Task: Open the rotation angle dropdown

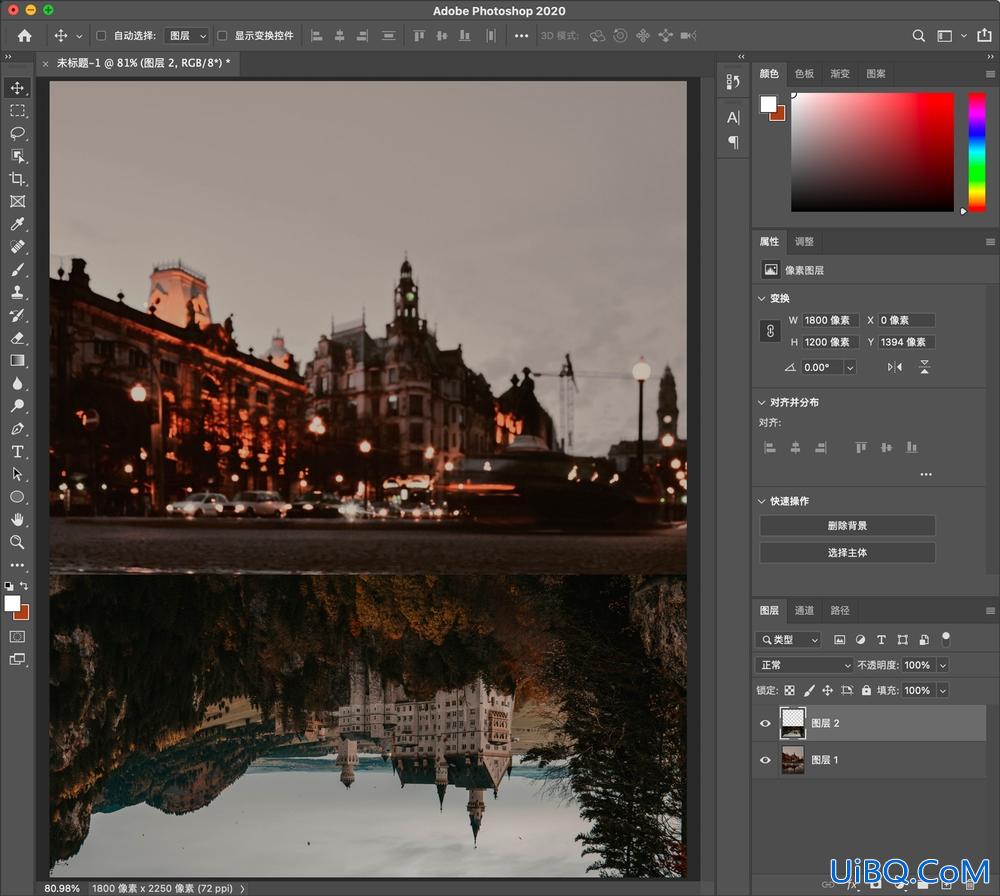Action: coord(850,367)
